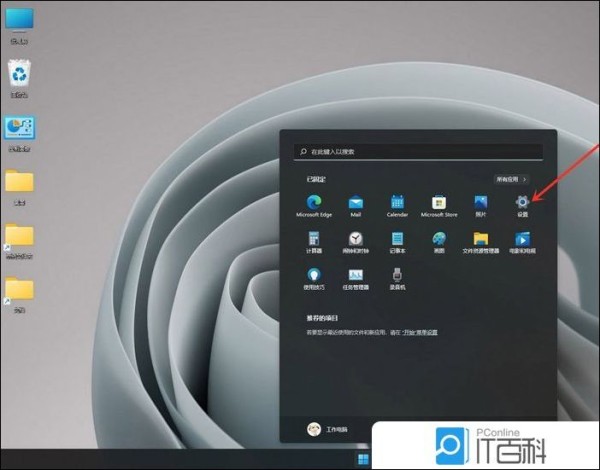Screen dimensions: 600x470
Task: Open the Photos (照片) app
Action: pos(481,206)
